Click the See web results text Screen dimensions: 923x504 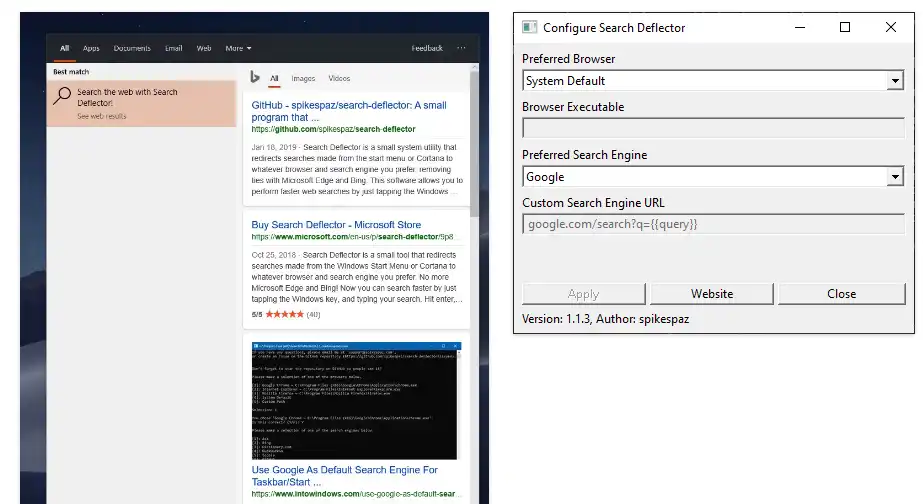point(102,116)
